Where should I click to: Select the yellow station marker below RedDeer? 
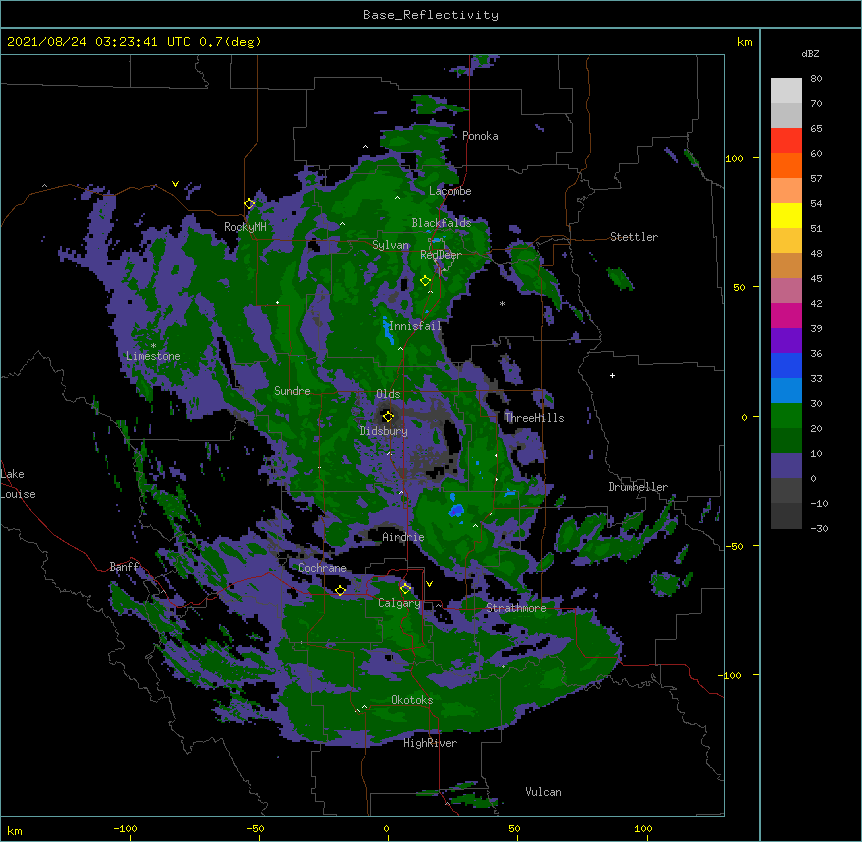tap(425, 281)
